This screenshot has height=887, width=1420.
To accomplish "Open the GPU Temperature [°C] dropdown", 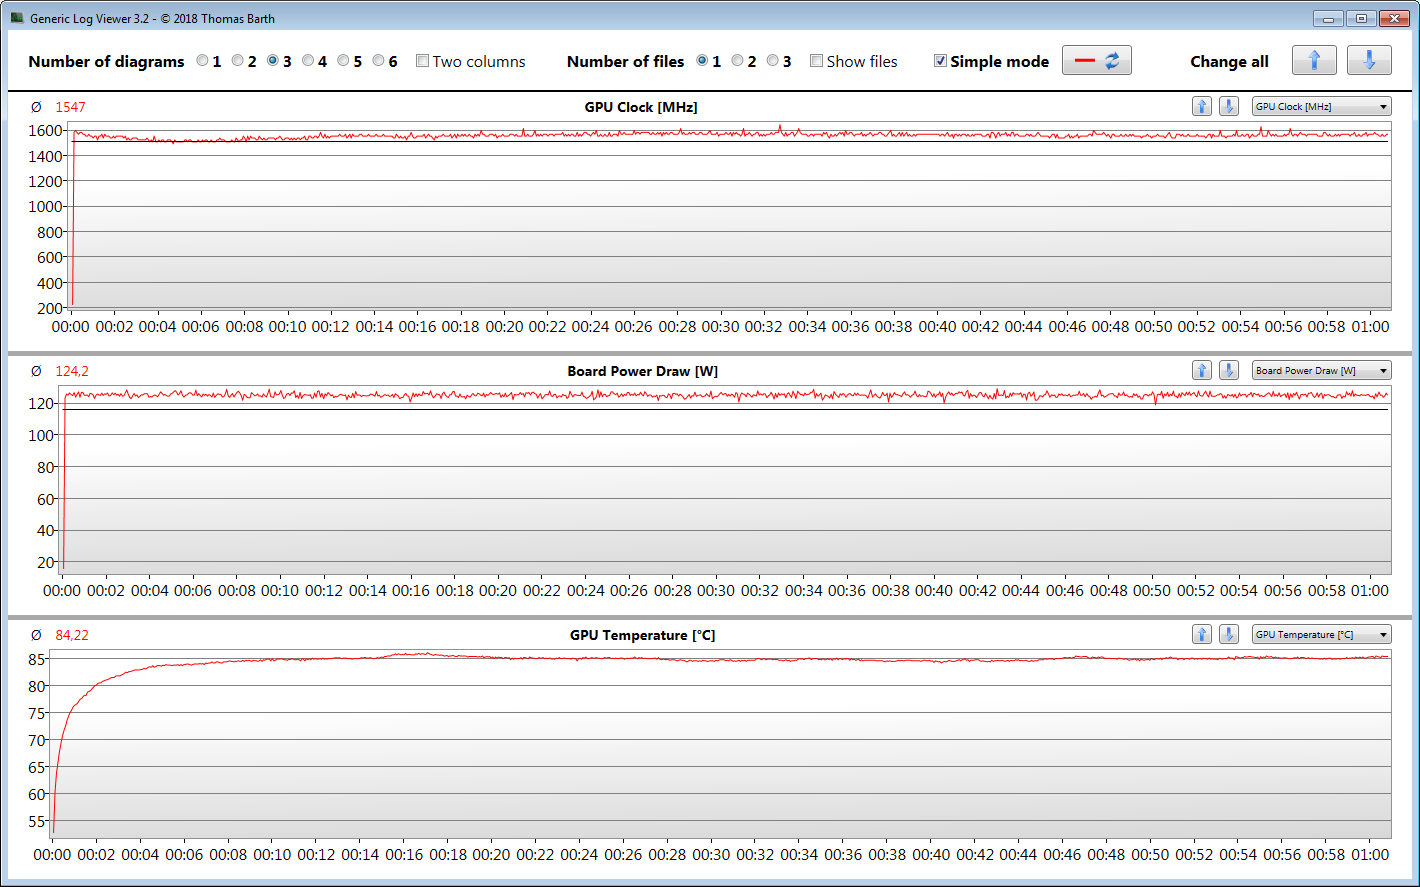I will click(x=1321, y=635).
